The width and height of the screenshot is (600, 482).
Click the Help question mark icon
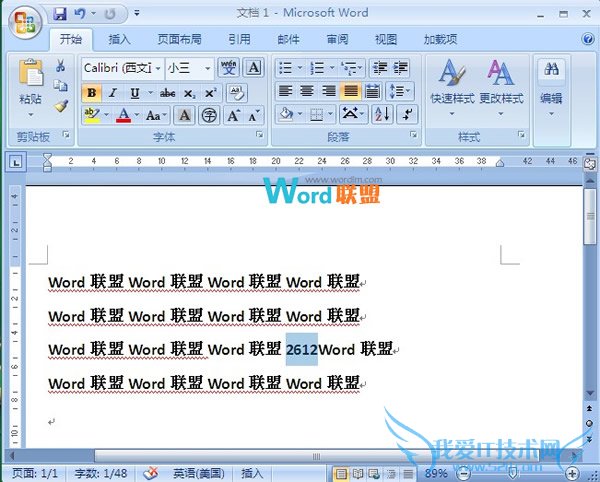coord(588,39)
